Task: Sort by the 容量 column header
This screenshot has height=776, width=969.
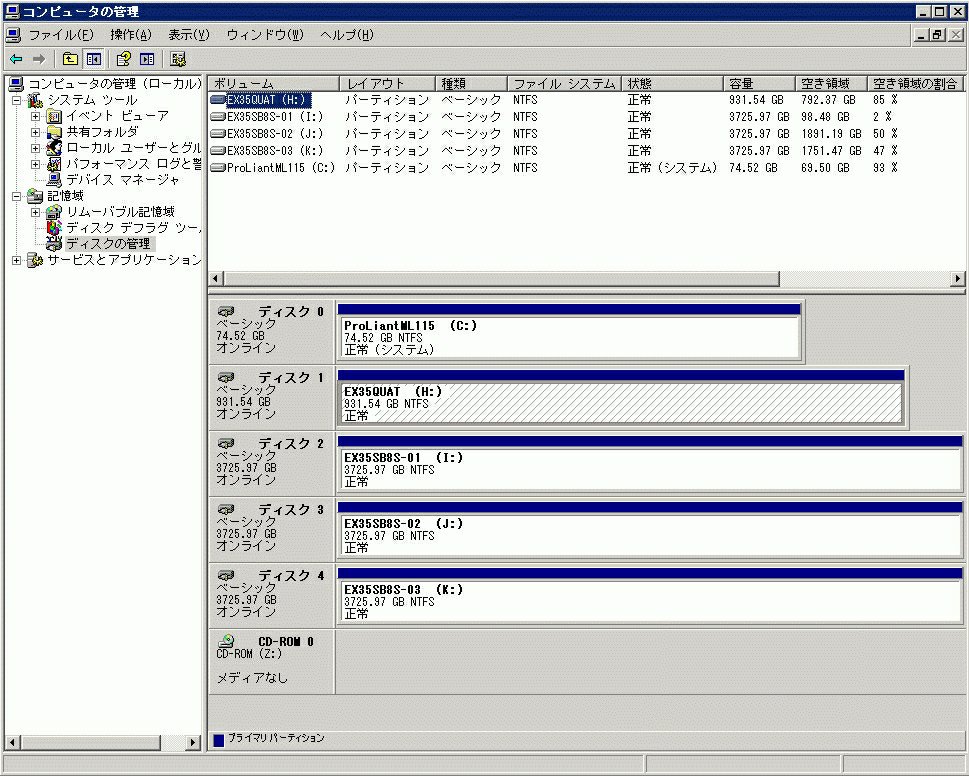Action: [759, 83]
